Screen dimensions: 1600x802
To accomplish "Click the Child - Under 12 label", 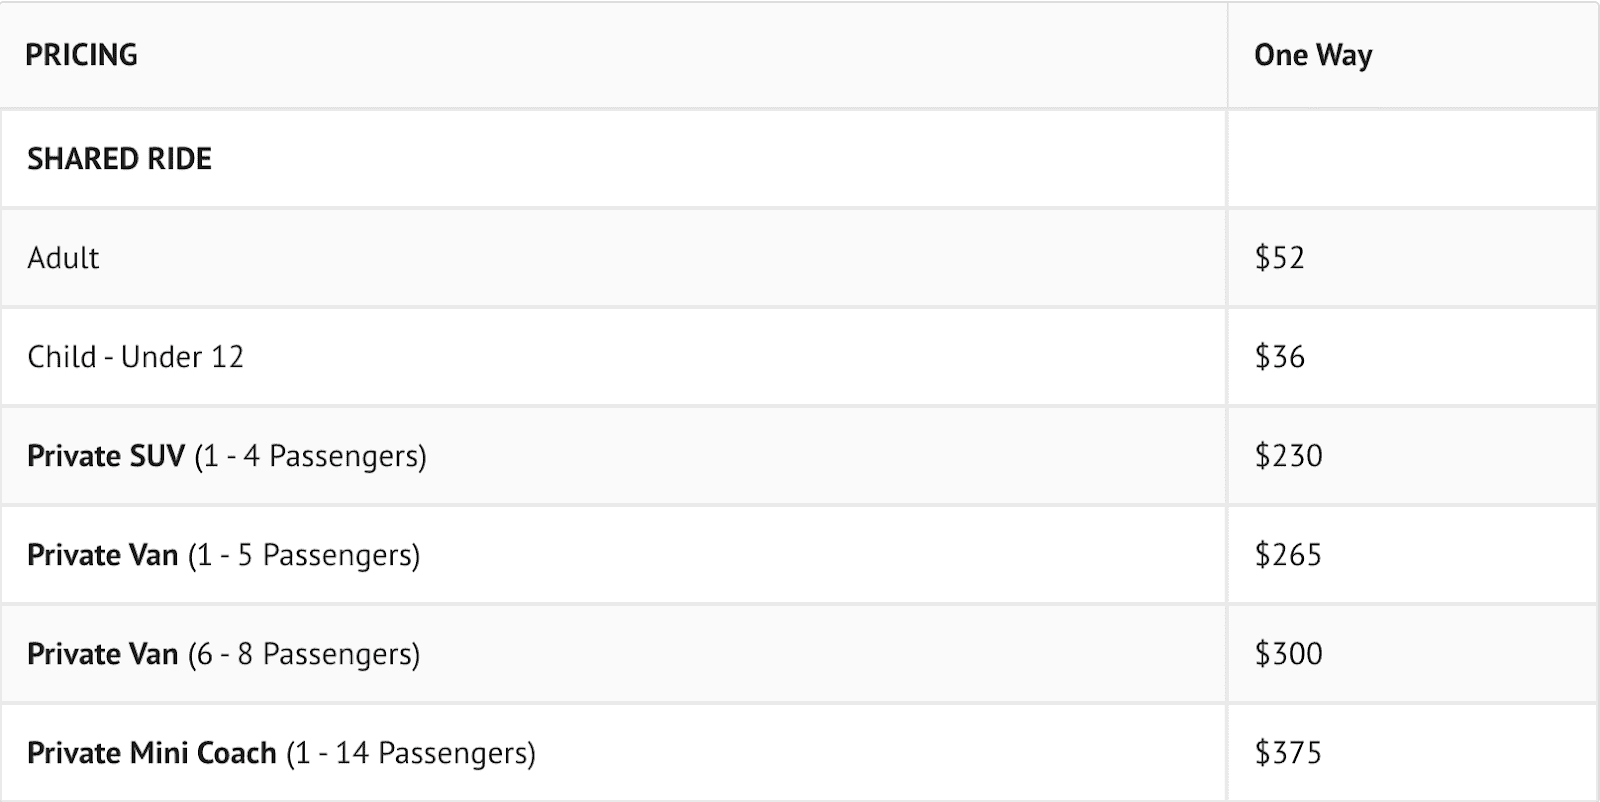I will pyautogui.click(x=135, y=357).
